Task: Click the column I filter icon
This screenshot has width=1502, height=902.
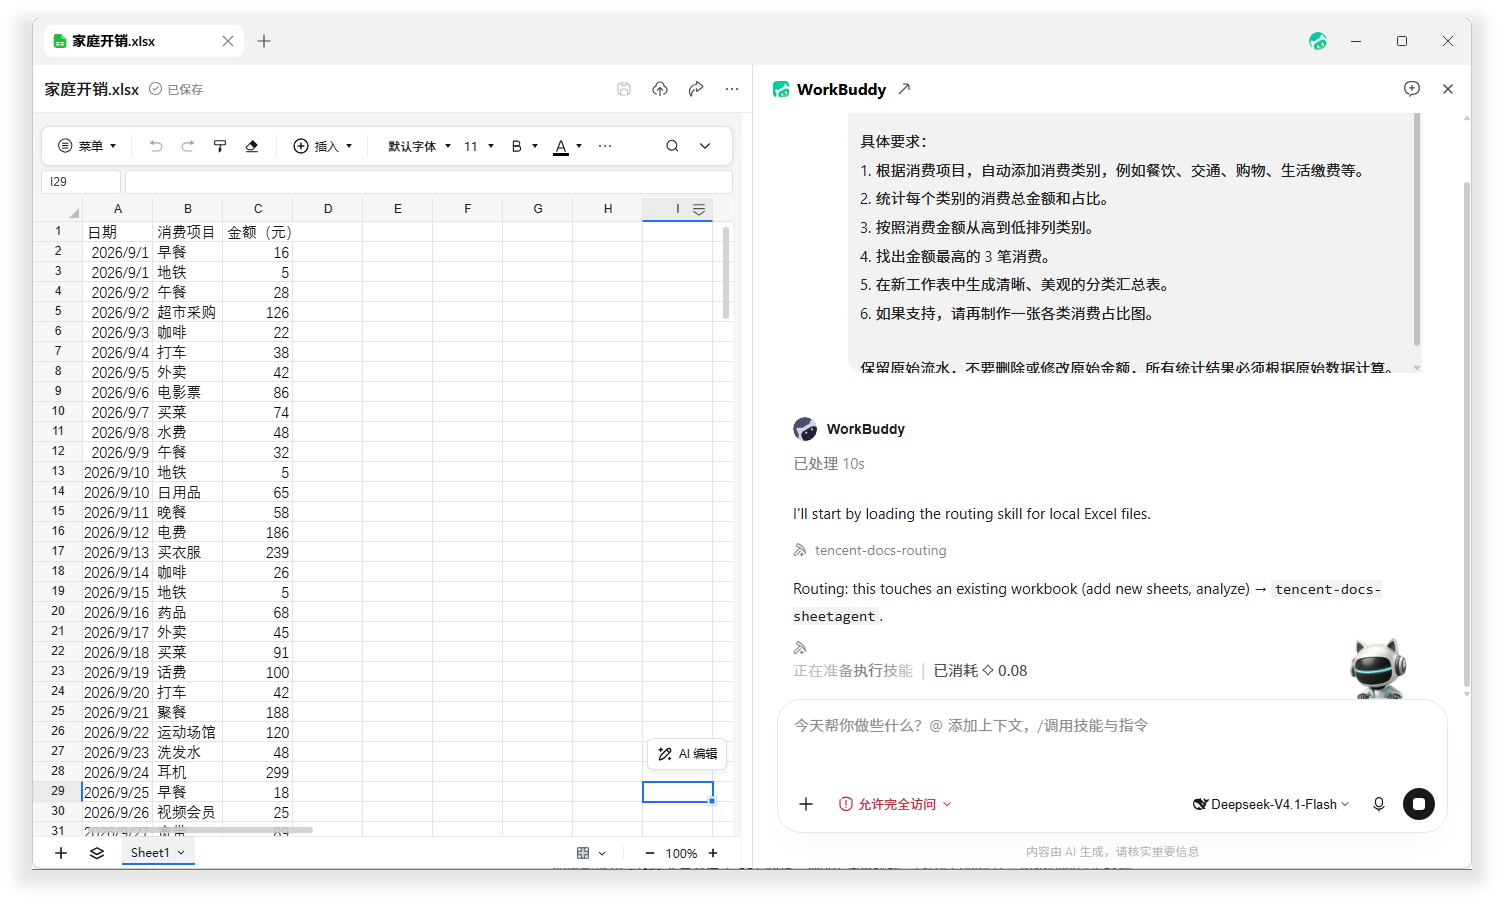Action: 699,209
